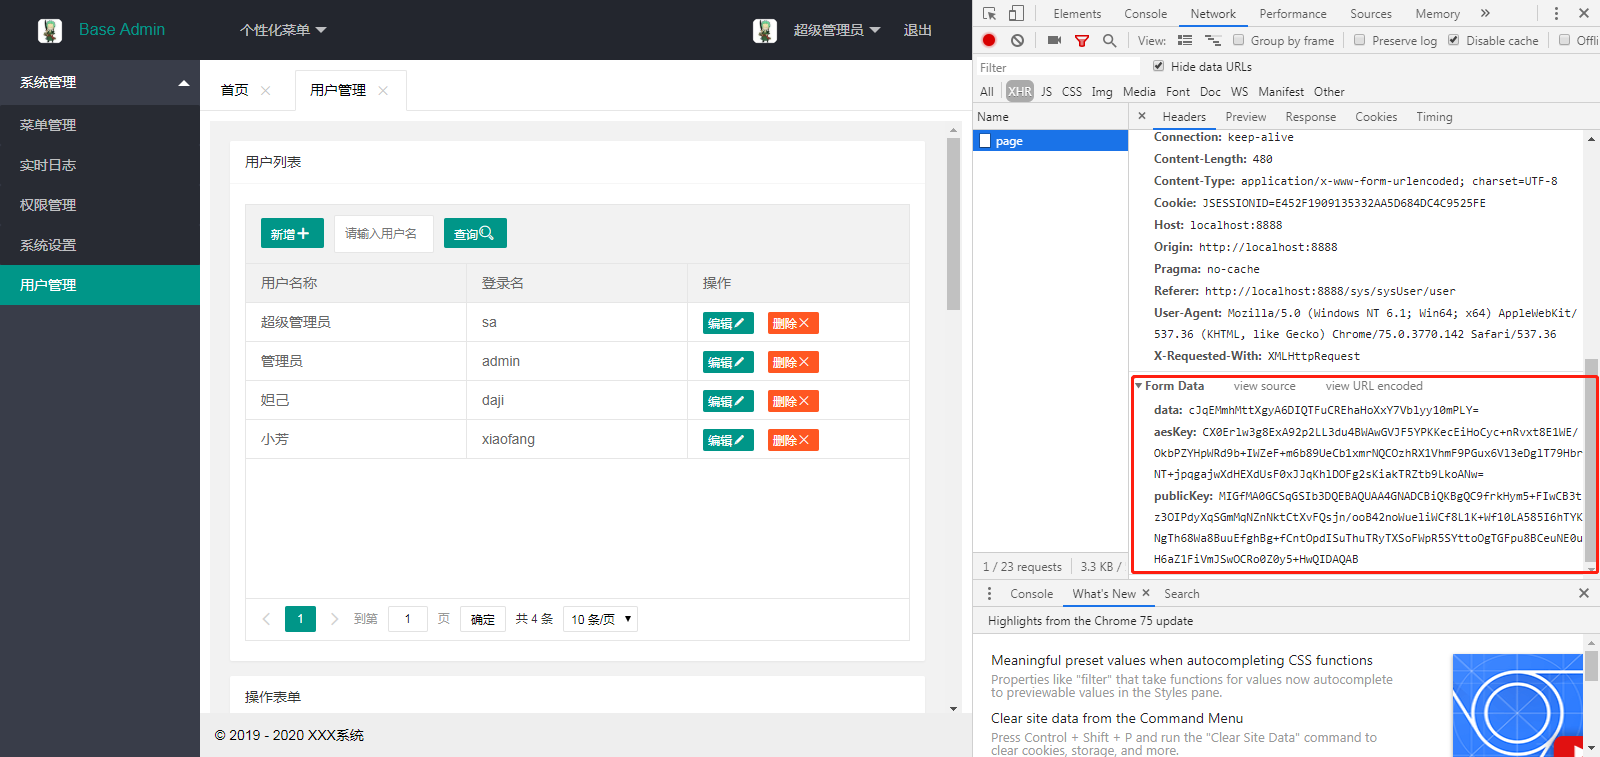Click the Network filter input field

pyautogui.click(x=1058, y=67)
